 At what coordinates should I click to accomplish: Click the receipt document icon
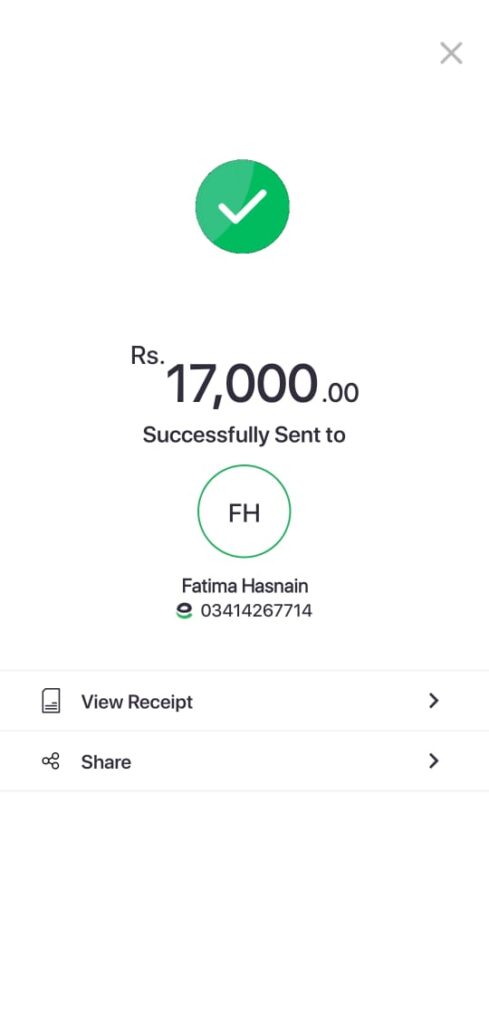coord(51,701)
